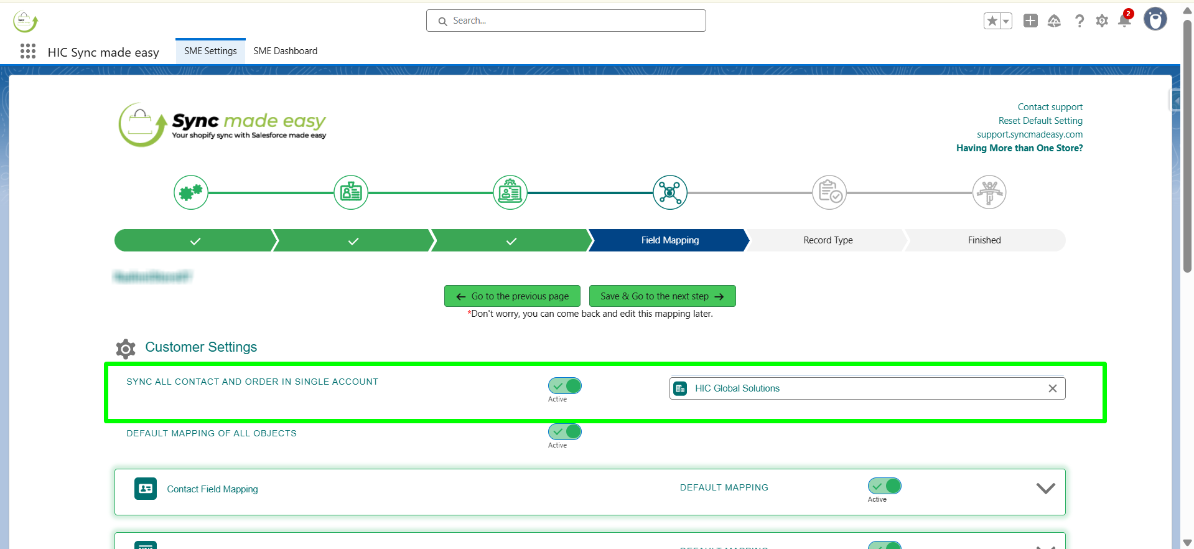Disable Contact Field Mapping default mapping toggle
Image resolution: width=1194 pixels, height=549 pixels.
click(884, 486)
